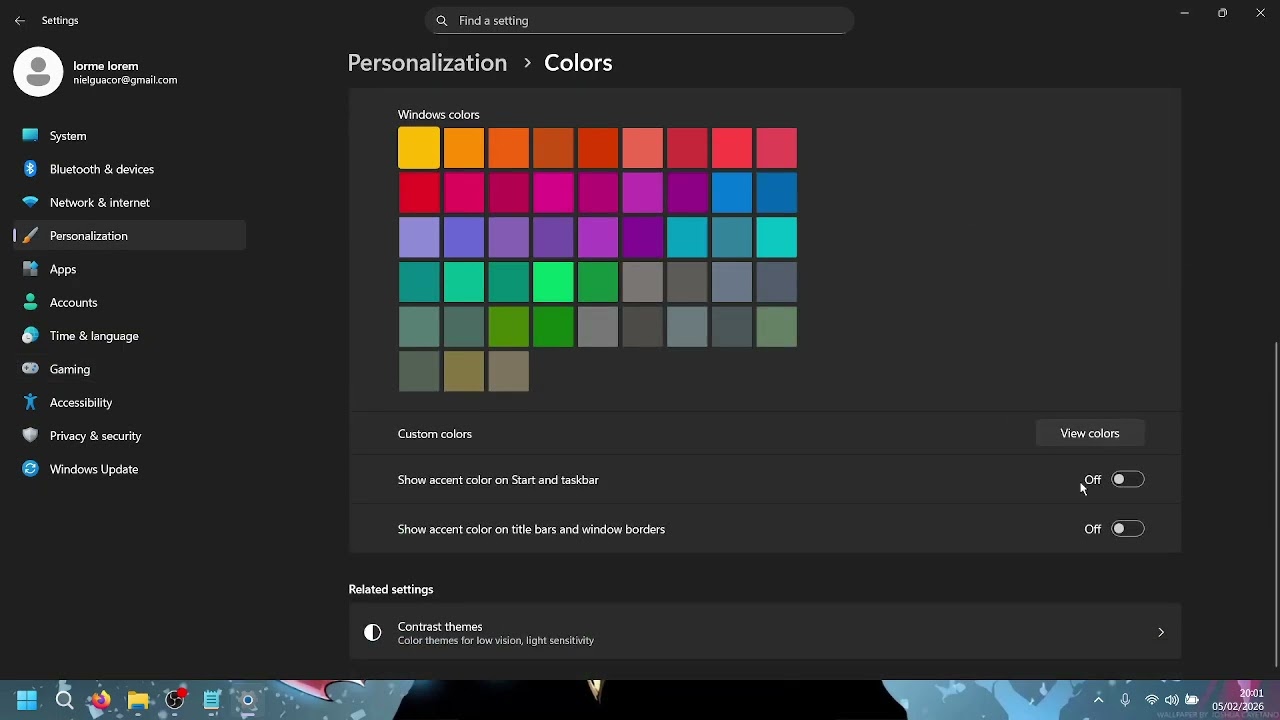Open Network & internet via its Wi-Fi icon

point(30,202)
